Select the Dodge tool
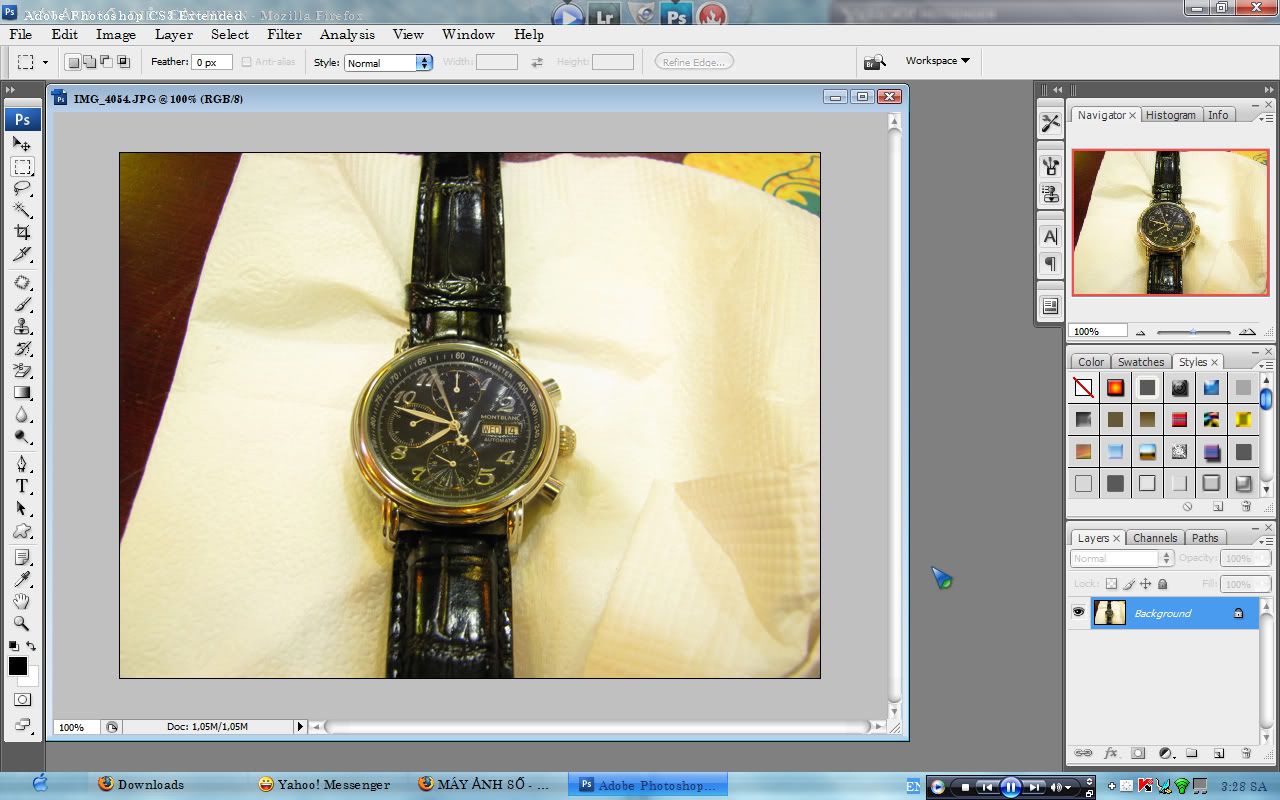 [x=22, y=437]
